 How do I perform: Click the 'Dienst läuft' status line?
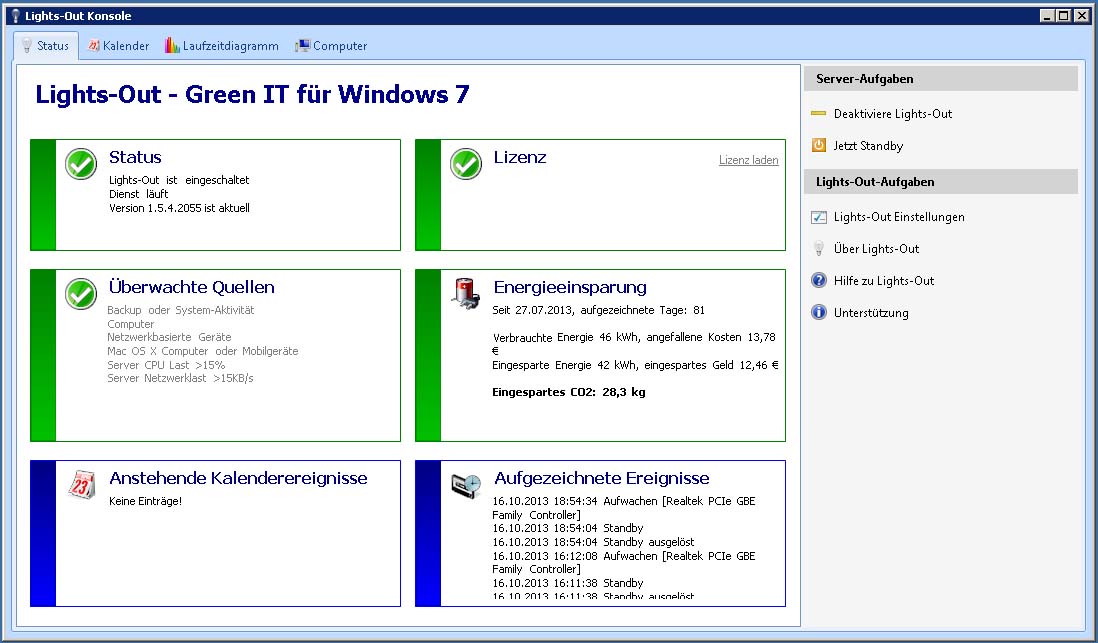[139, 194]
